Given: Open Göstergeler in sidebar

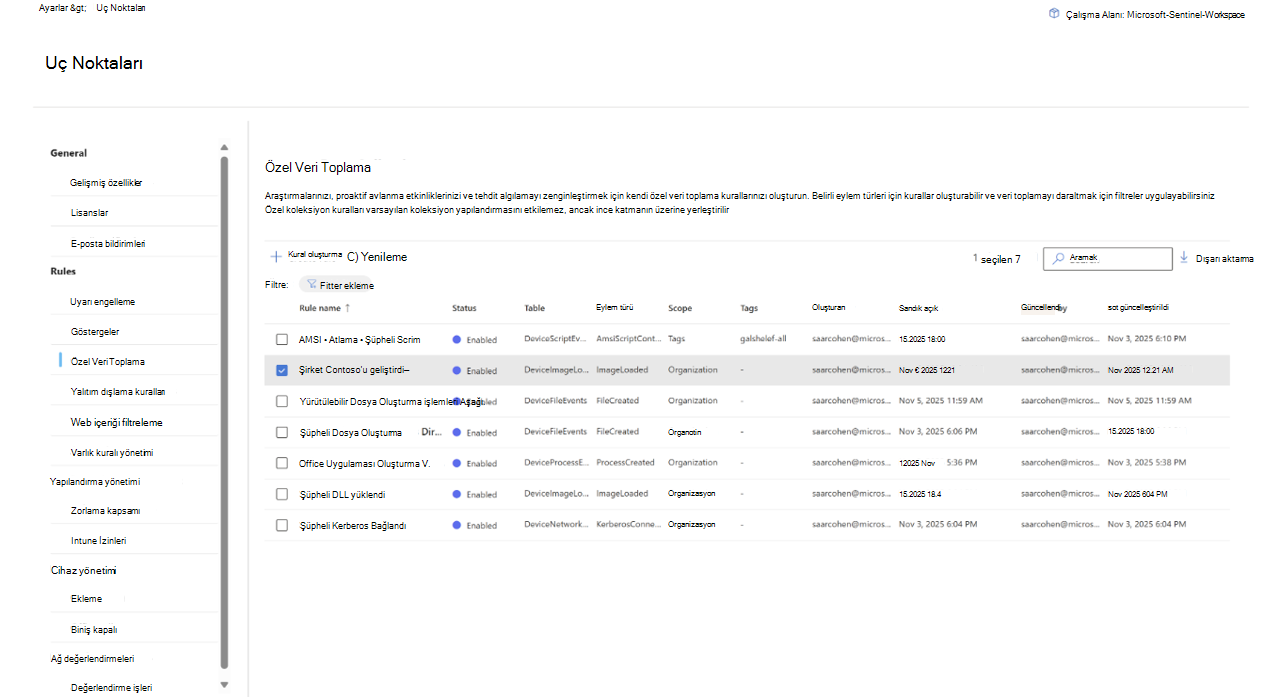Looking at the screenshot, I should point(95,331).
